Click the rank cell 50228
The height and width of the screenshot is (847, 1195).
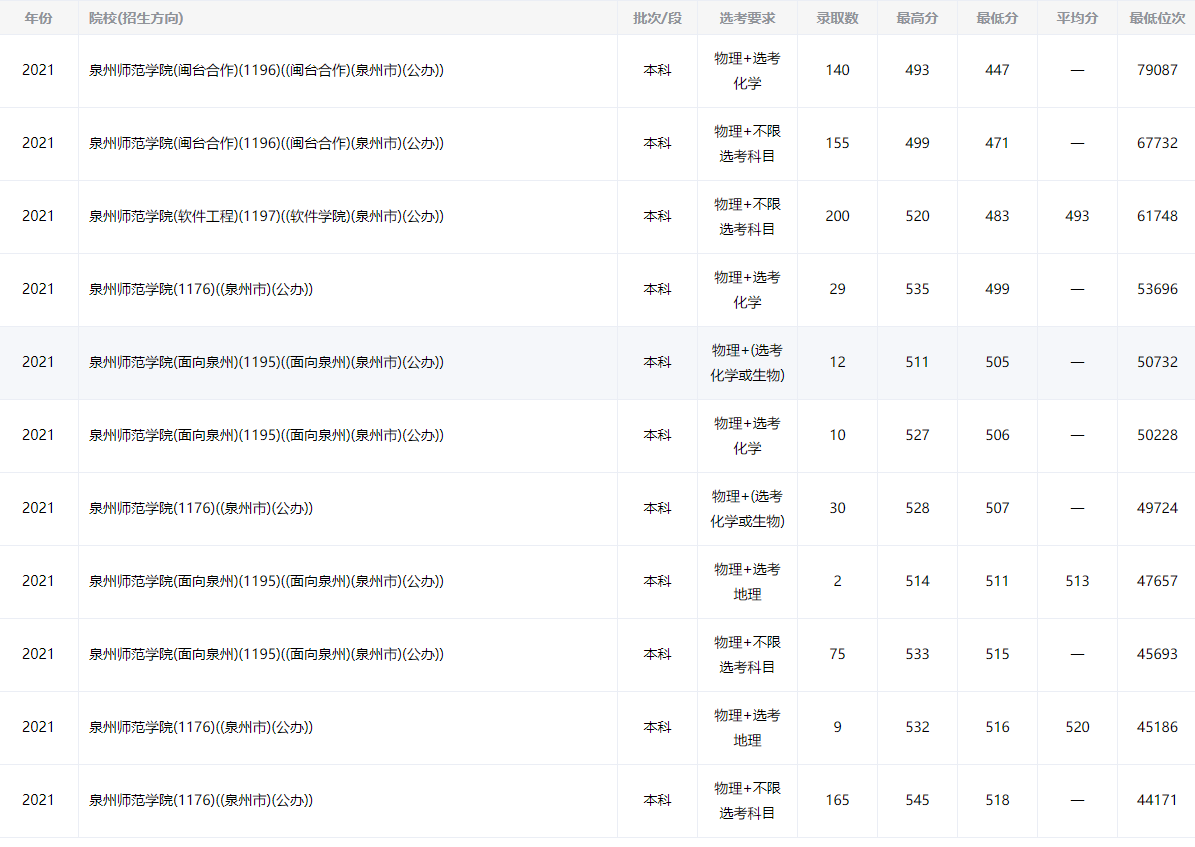click(1157, 435)
